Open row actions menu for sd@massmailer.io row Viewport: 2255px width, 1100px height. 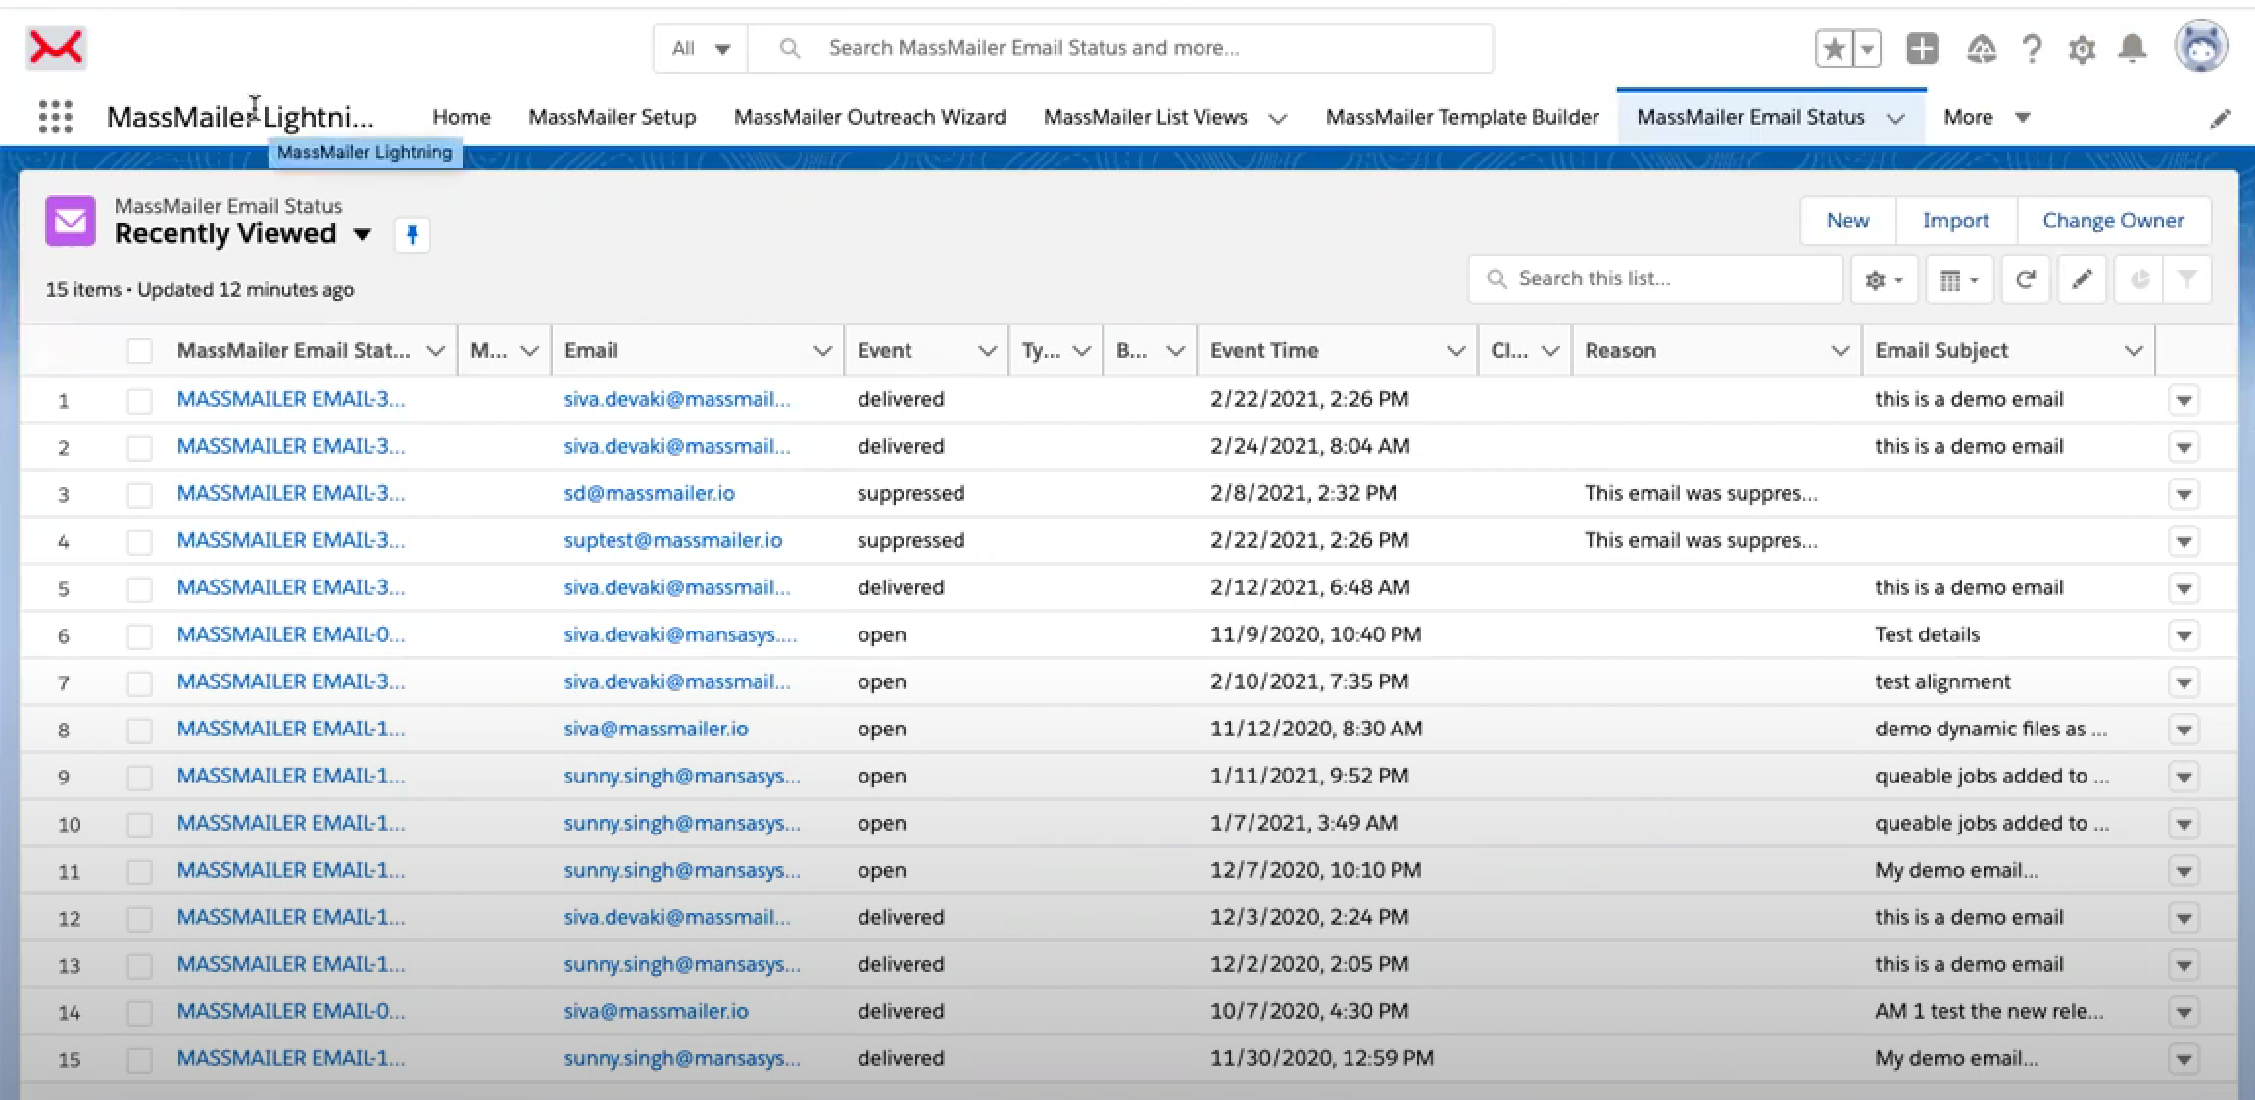2184,494
